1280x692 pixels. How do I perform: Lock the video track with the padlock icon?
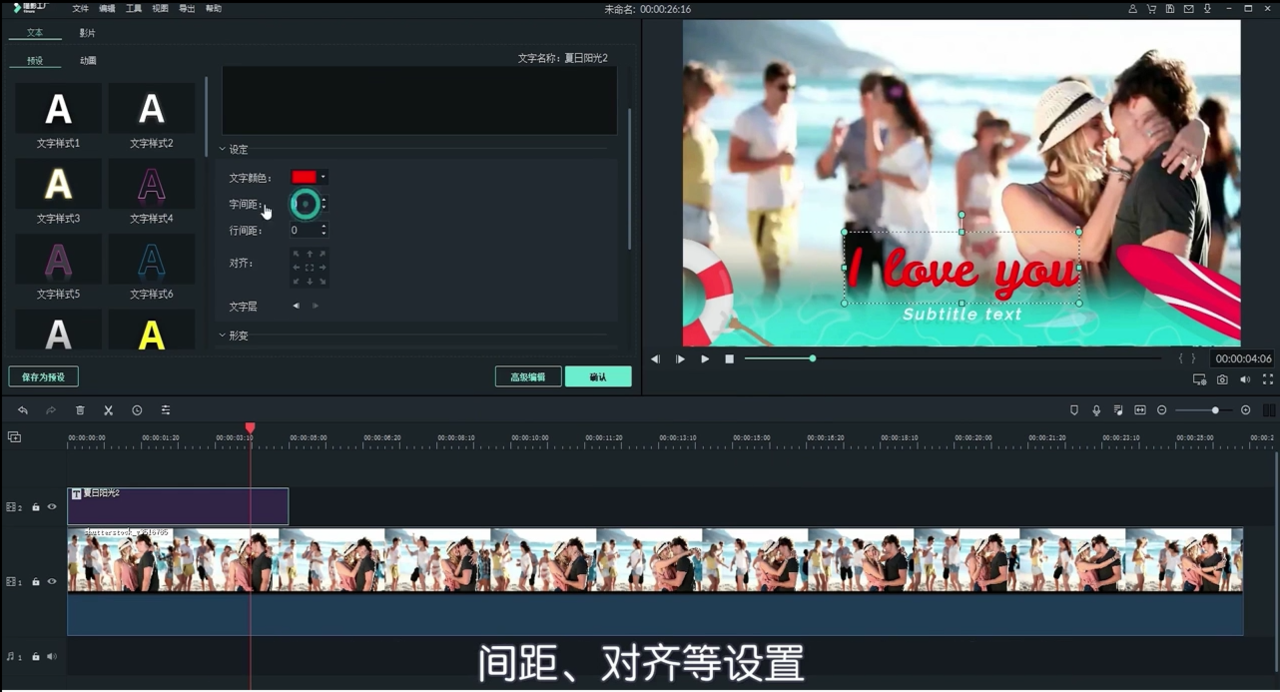pyautogui.click(x=35, y=581)
